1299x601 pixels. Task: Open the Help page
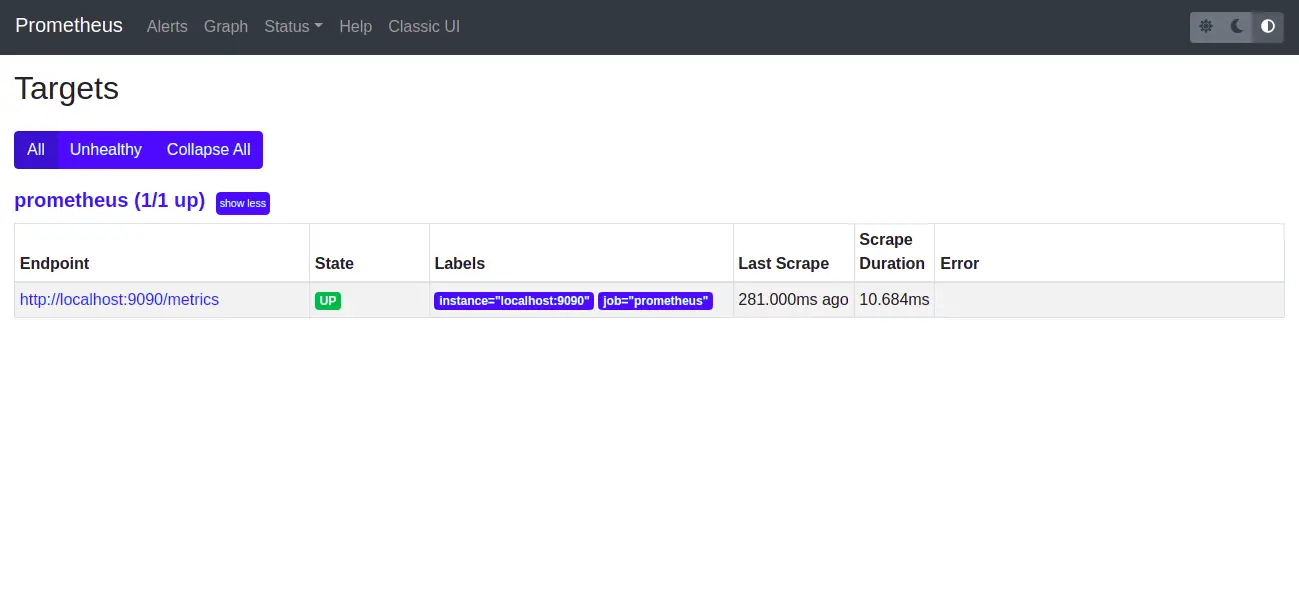point(355,27)
